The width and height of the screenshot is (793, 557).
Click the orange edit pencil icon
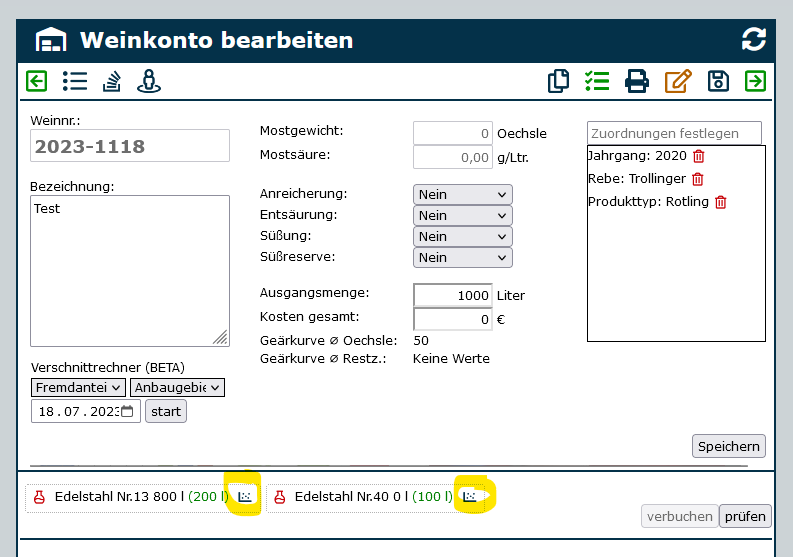(678, 81)
